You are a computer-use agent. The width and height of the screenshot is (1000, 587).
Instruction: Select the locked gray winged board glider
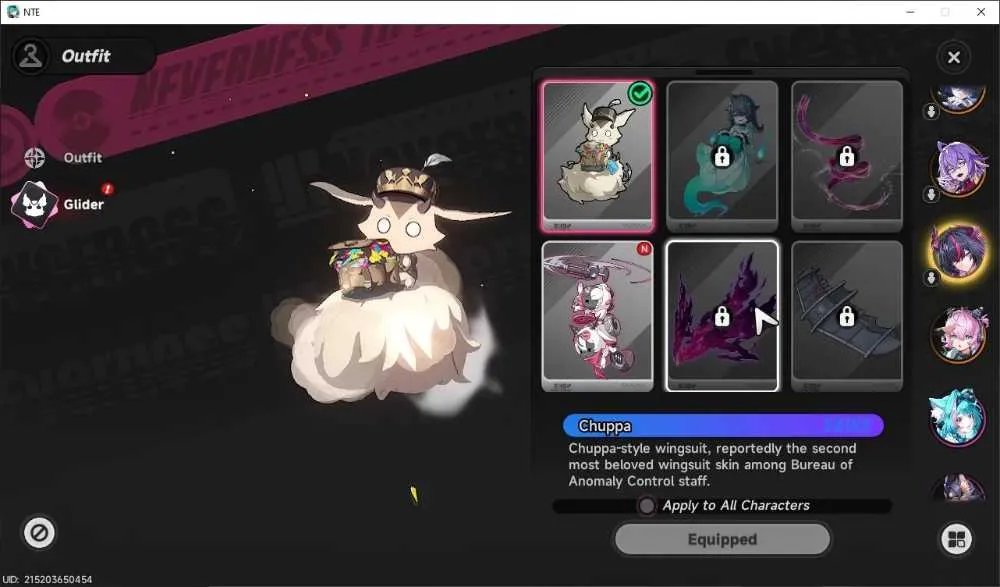(847, 316)
